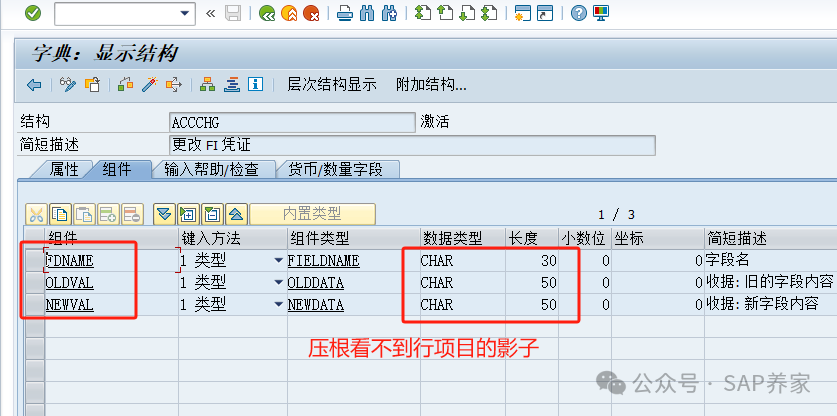Click the Paste icon in table toolbar
The width and height of the screenshot is (837, 416).
[x=84, y=215]
